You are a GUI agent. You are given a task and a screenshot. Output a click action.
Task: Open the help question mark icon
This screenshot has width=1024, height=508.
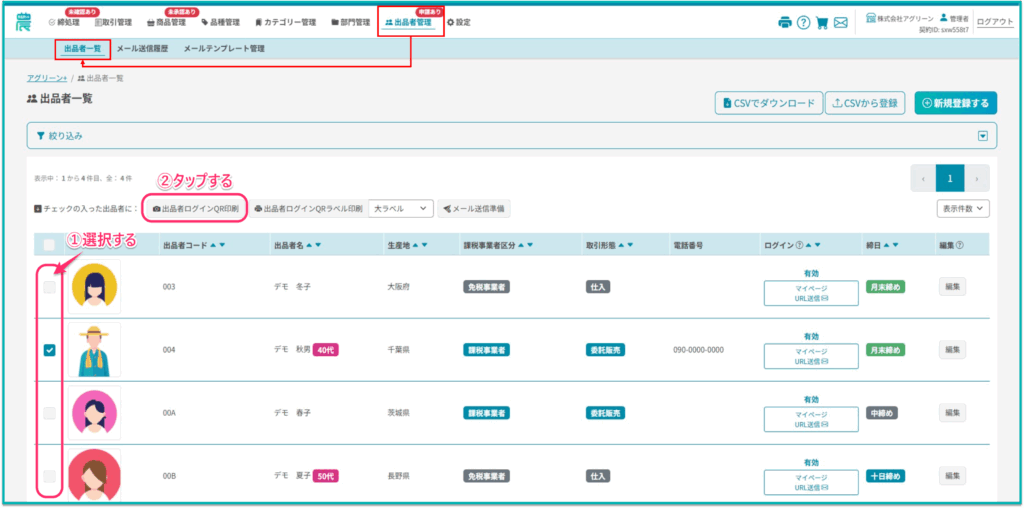[x=803, y=23]
